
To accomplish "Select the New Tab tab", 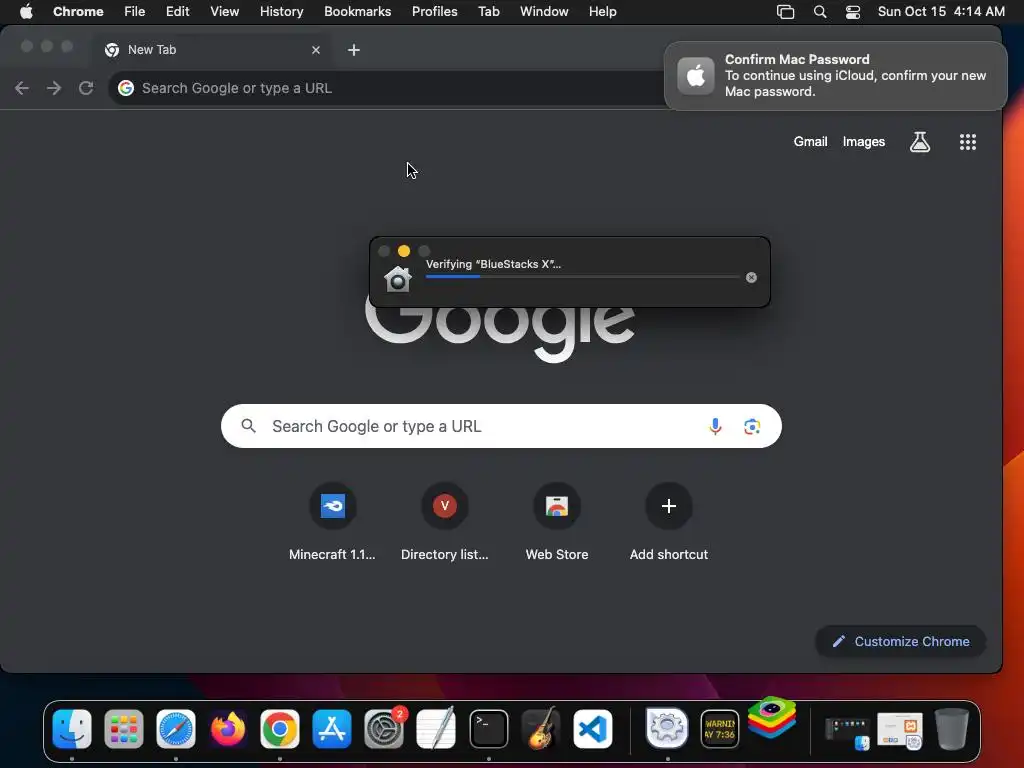I will [212, 50].
